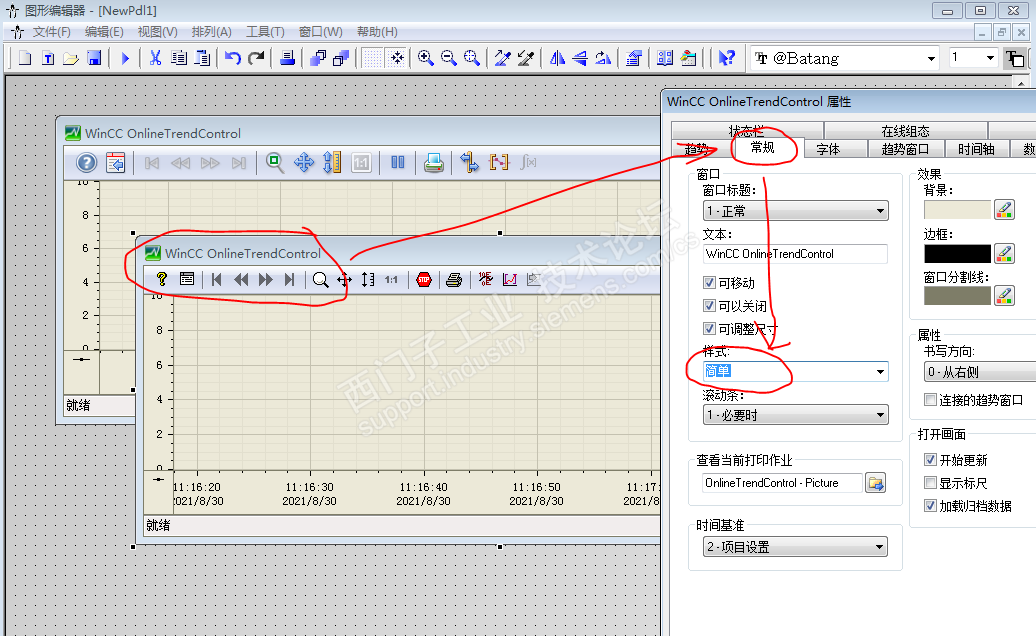Mirror object horizontally with flip icon

coord(558,58)
